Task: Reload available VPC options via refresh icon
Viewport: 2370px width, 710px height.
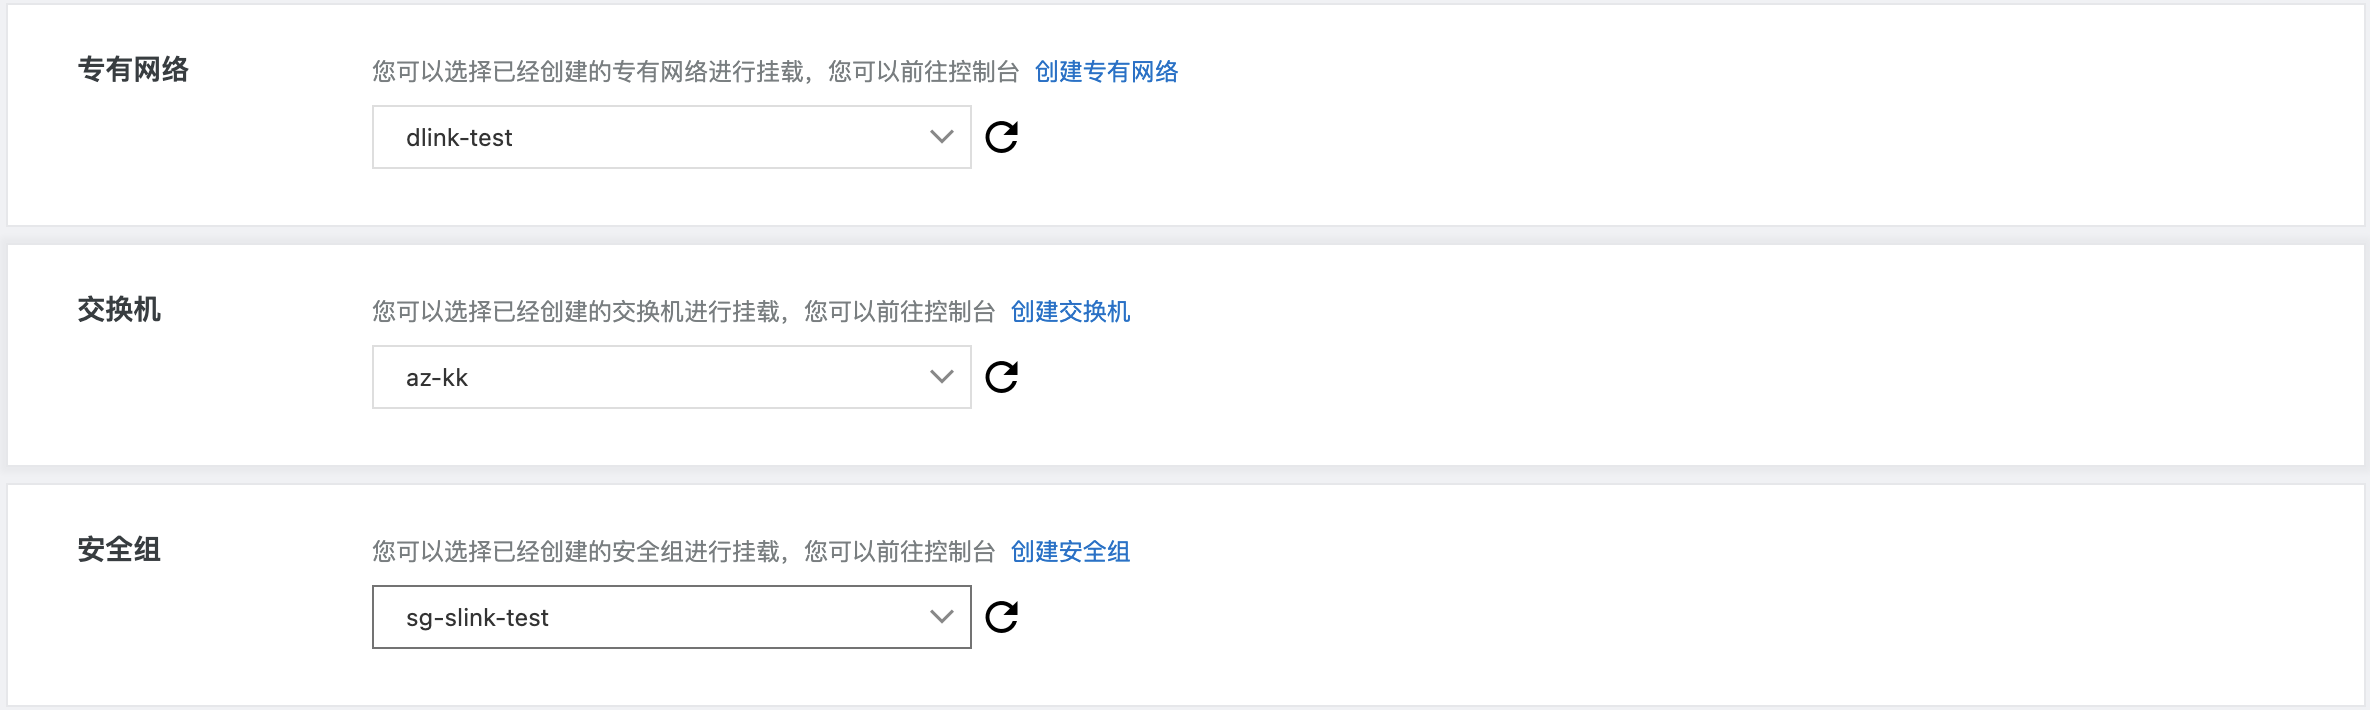Action: [x=1003, y=137]
